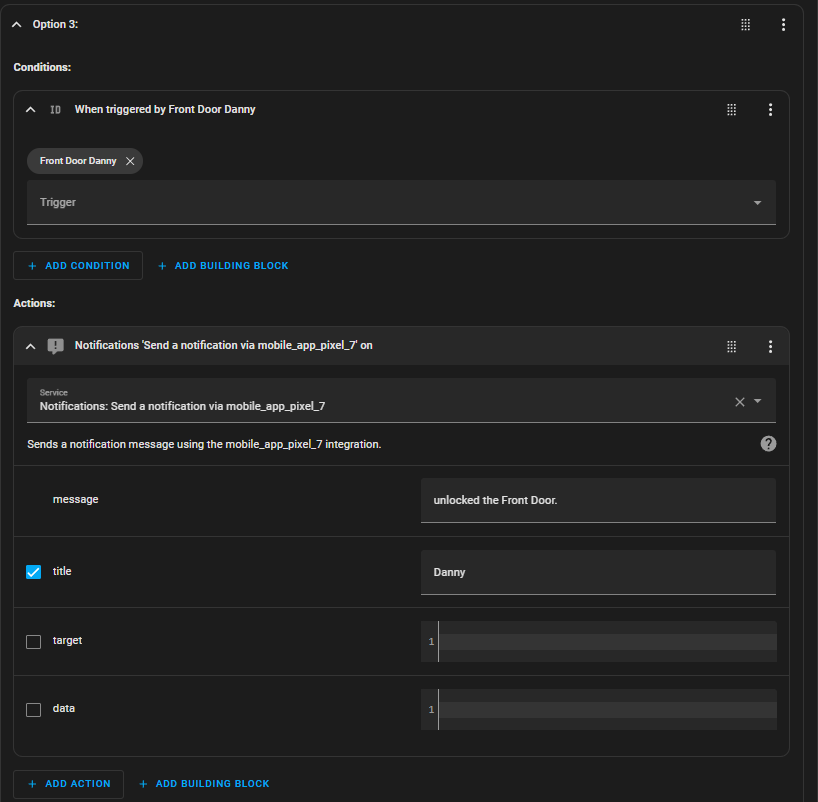Open the Service dropdown arrow
The image size is (818, 802).
(757, 401)
